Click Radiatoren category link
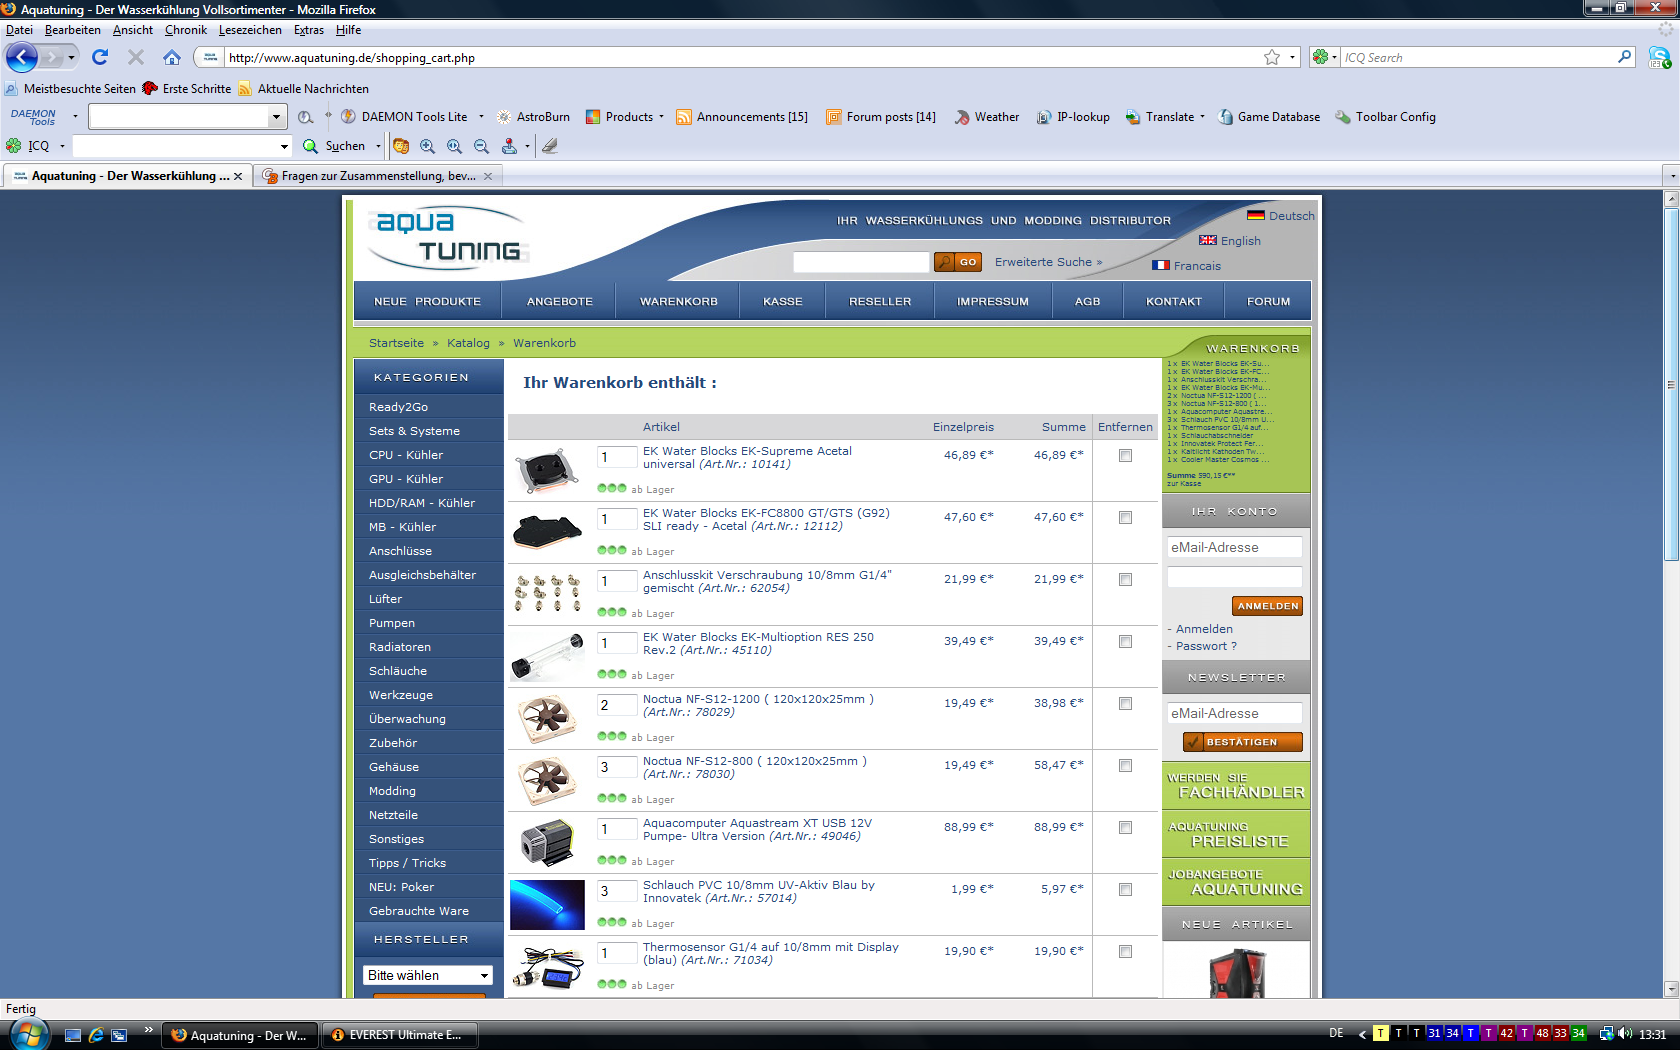This screenshot has height=1050, width=1680. tap(400, 647)
